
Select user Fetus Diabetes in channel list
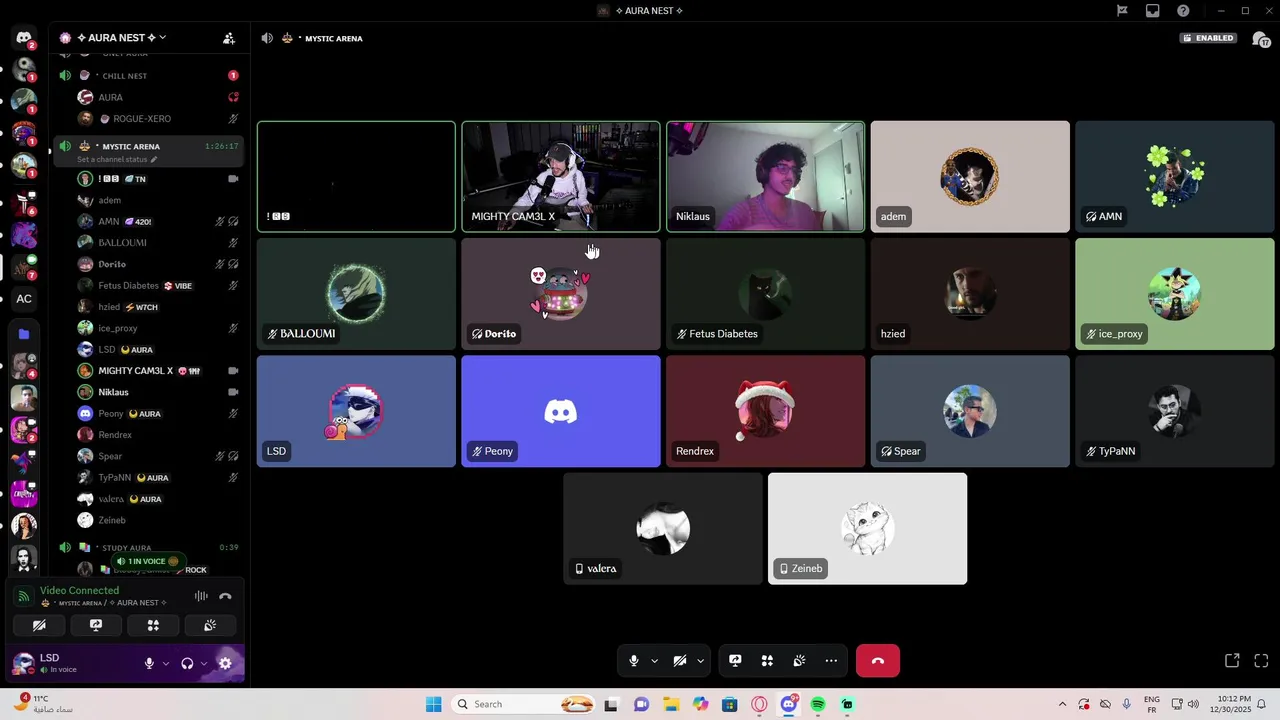tap(158, 286)
